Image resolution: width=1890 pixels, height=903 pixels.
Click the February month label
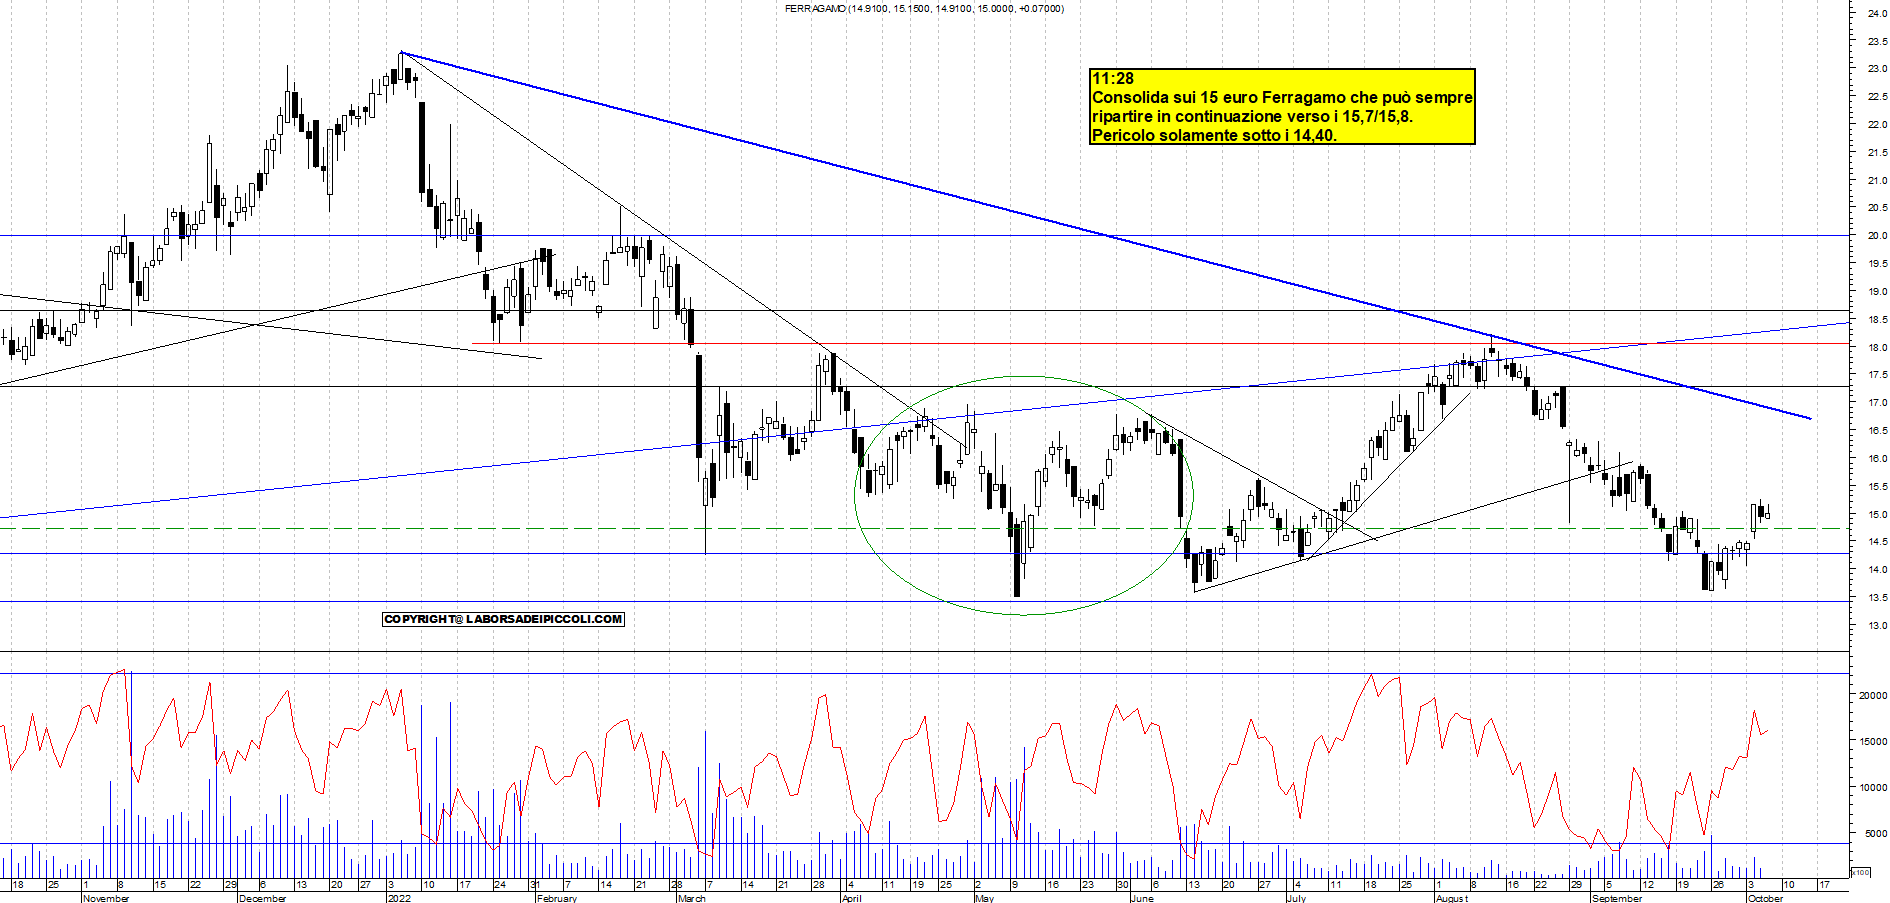click(x=557, y=898)
